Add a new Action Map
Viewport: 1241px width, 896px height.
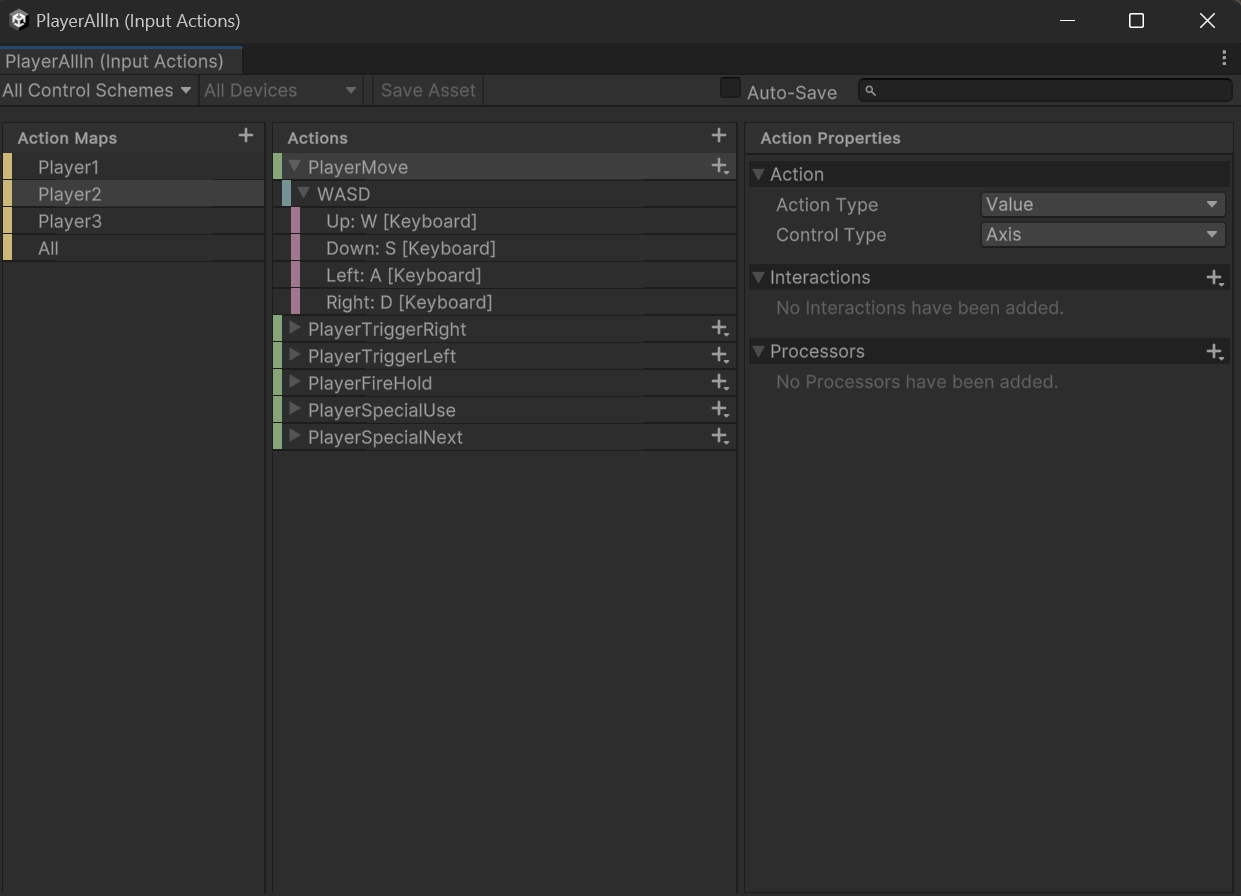(x=245, y=134)
